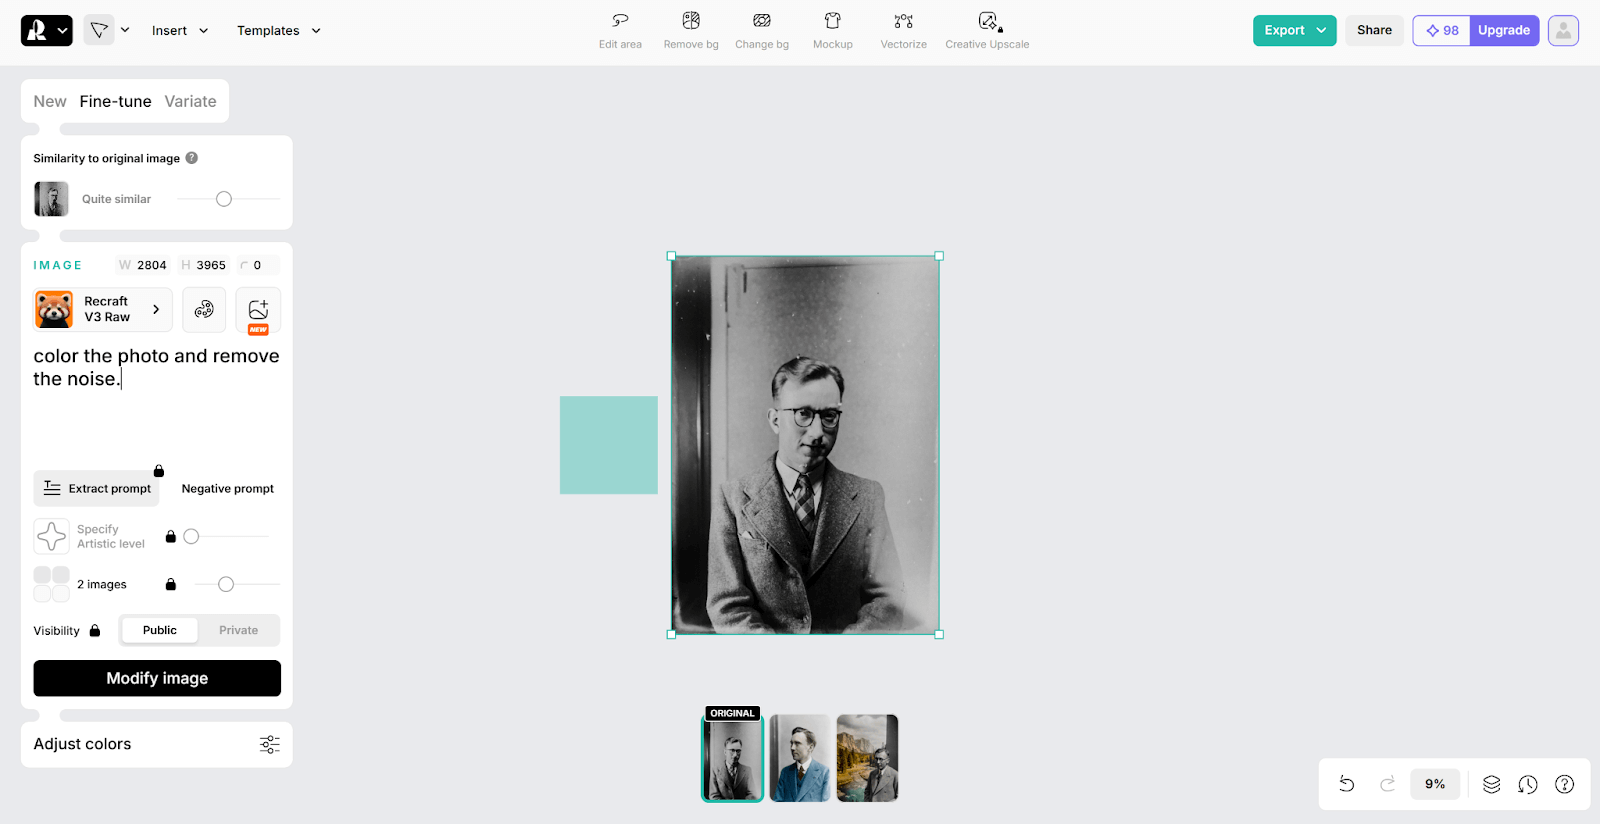Click the Modify image button

point(157,678)
